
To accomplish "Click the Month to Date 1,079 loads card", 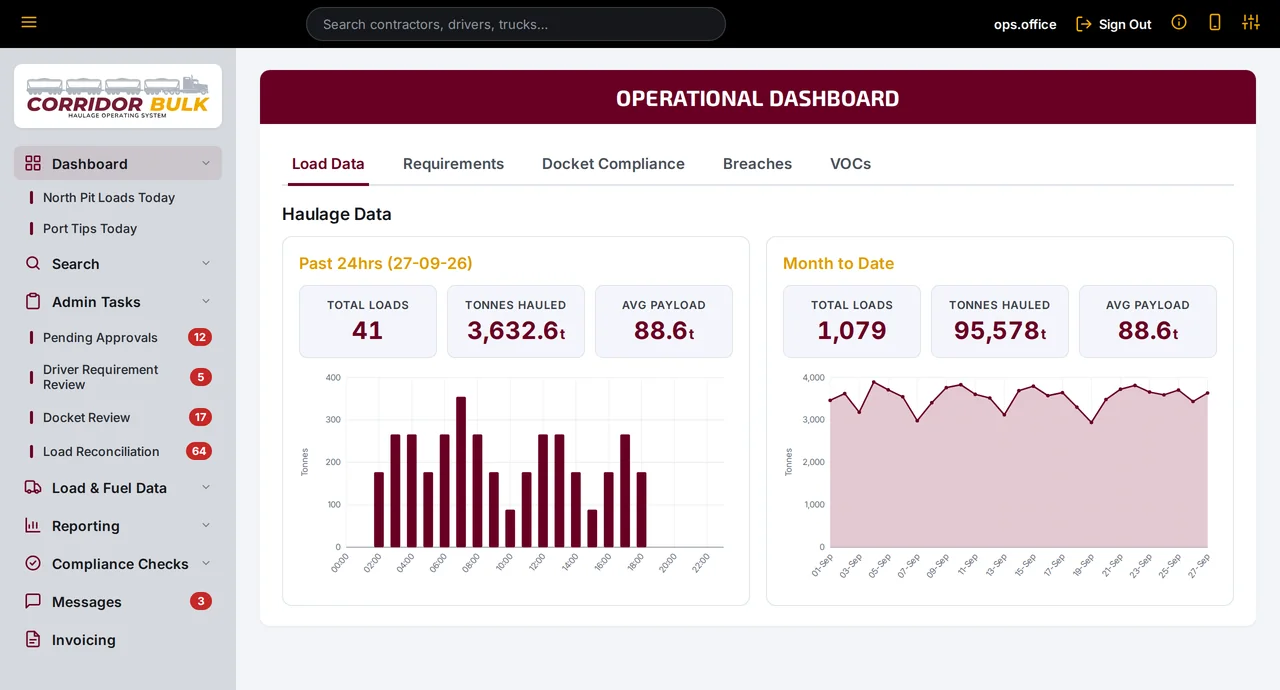I will (x=852, y=321).
